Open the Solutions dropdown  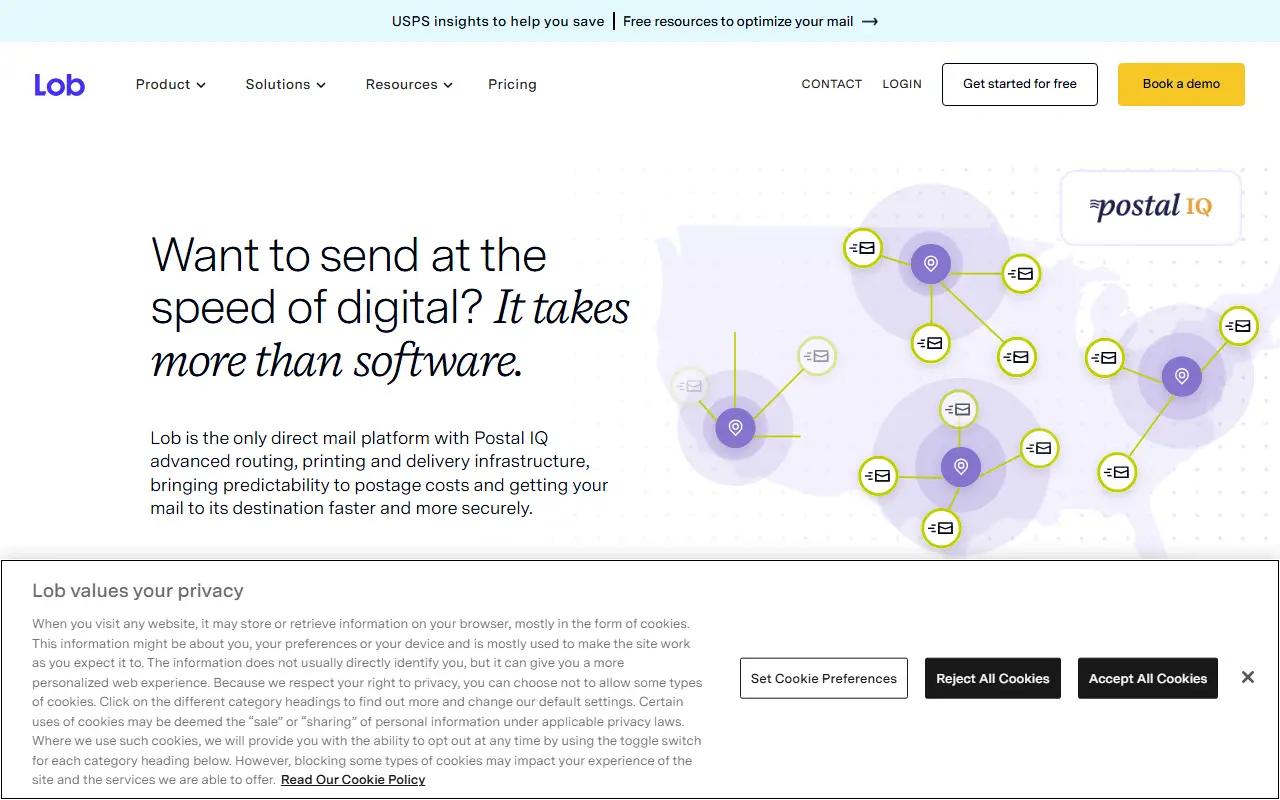tap(286, 85)
